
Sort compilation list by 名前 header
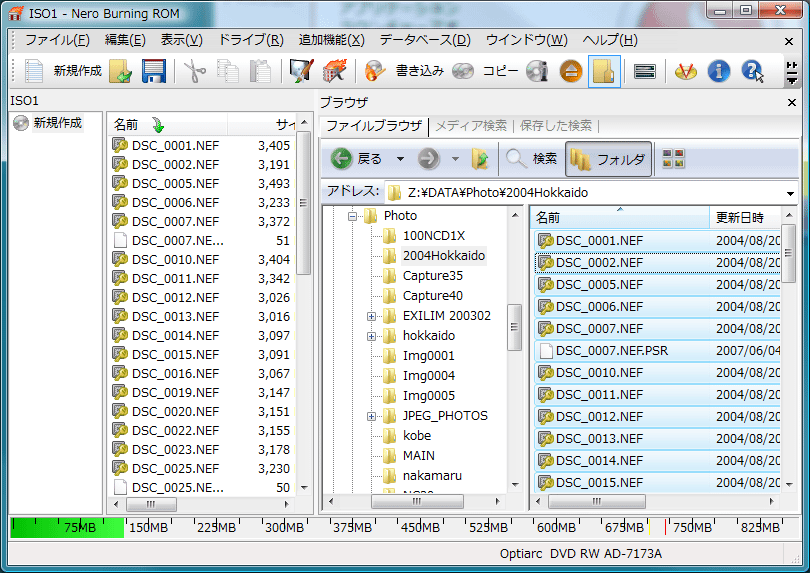pyautogui.click(x=167, y=125)
